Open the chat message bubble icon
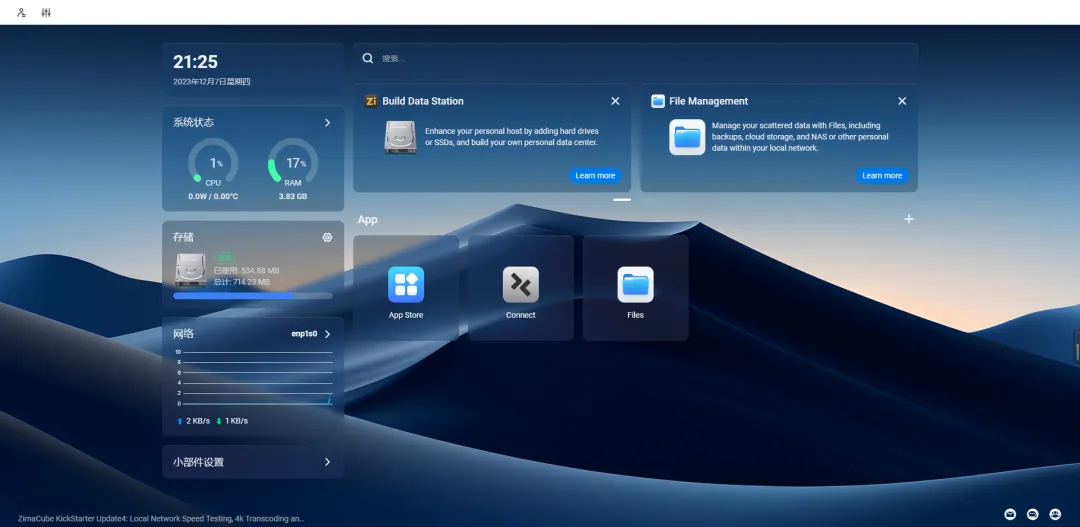 (1032, 514)
